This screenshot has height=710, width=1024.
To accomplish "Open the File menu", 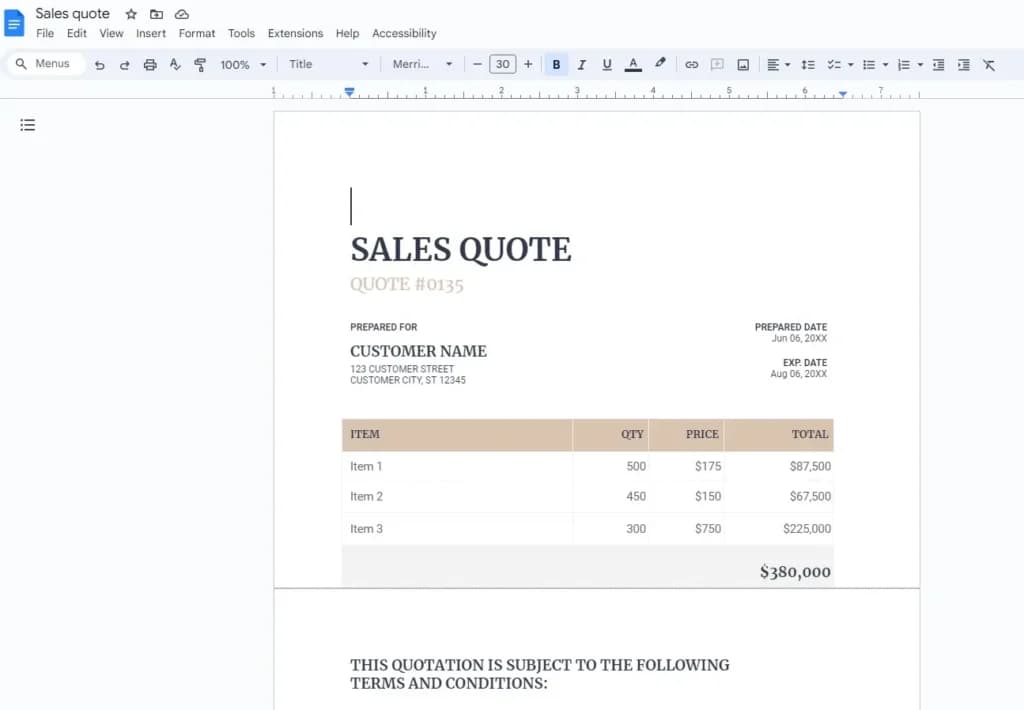I will [45, 33].
